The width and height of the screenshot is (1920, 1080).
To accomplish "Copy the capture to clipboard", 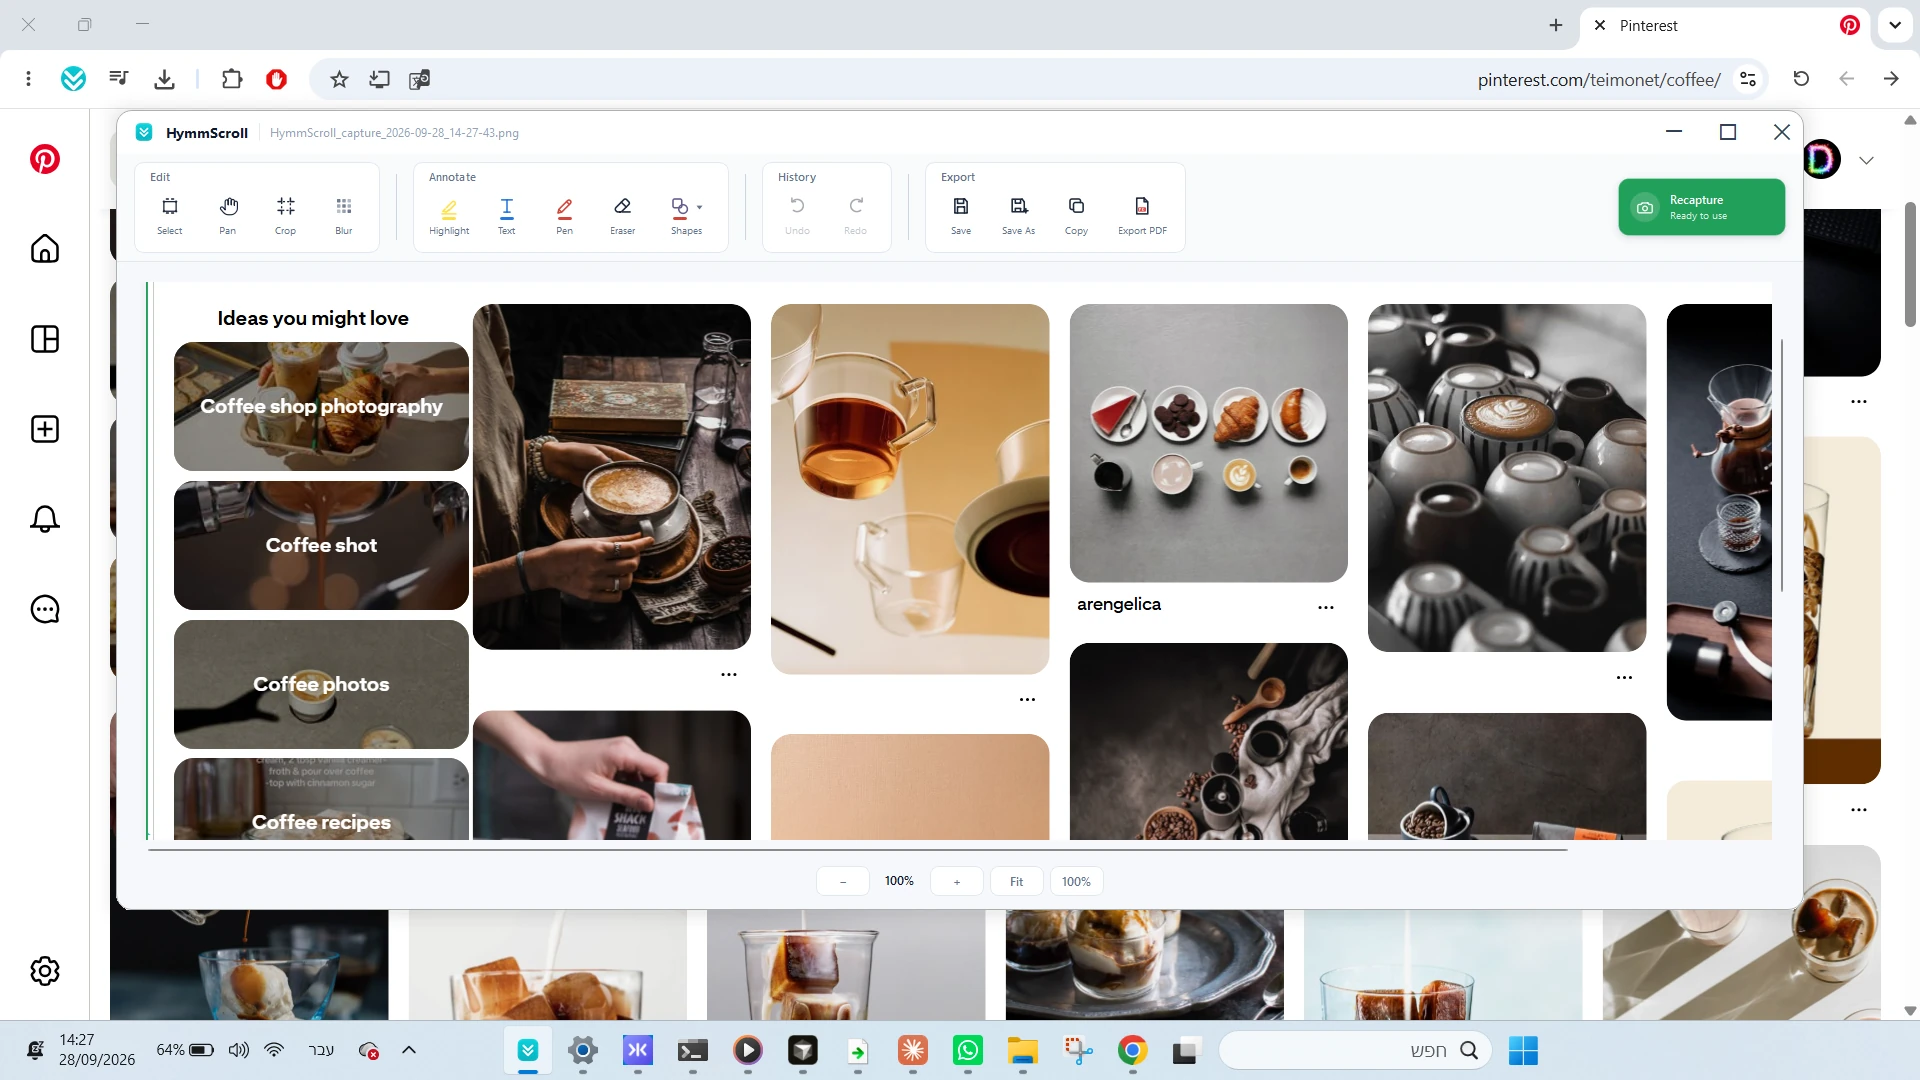I will [x=1077, y=215].
